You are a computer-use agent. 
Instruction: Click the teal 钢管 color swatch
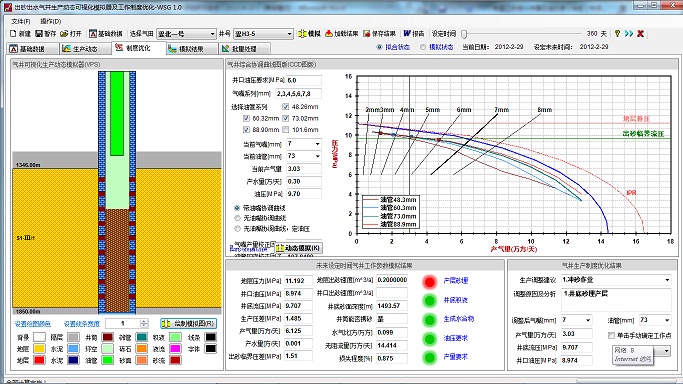pos(142,337)
